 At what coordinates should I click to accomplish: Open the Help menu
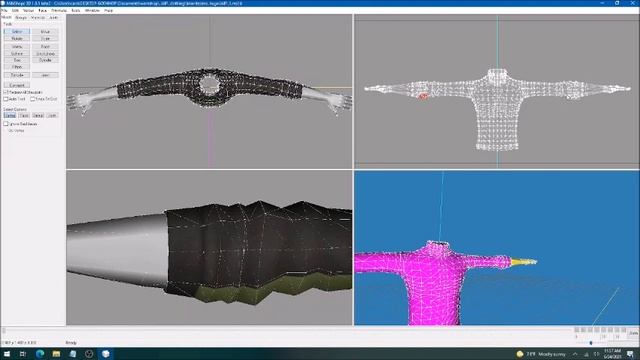[109, 10]
